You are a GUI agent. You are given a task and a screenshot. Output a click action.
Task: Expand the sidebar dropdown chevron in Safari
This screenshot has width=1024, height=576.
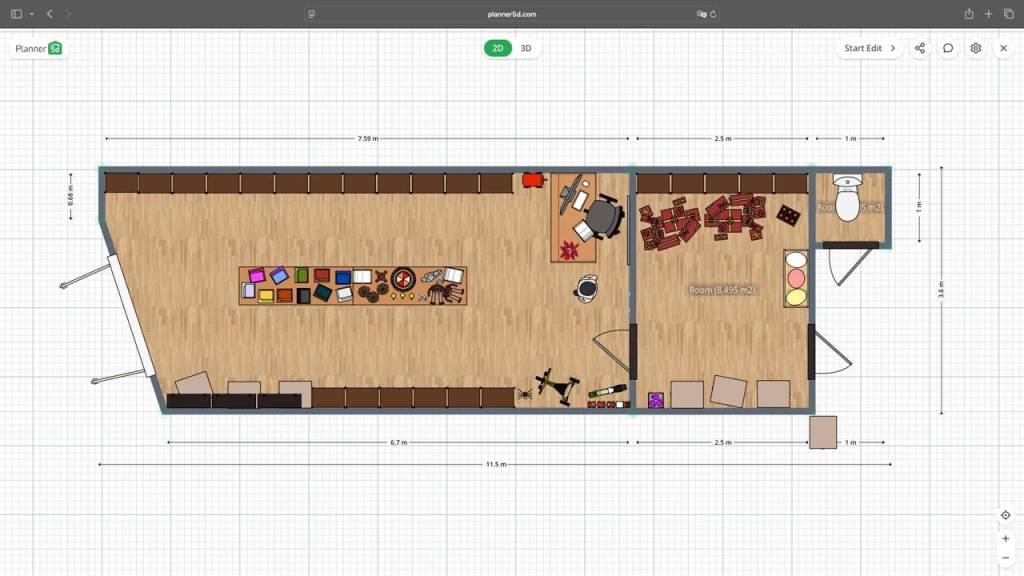pyautogui.click(x=31, y=14)
